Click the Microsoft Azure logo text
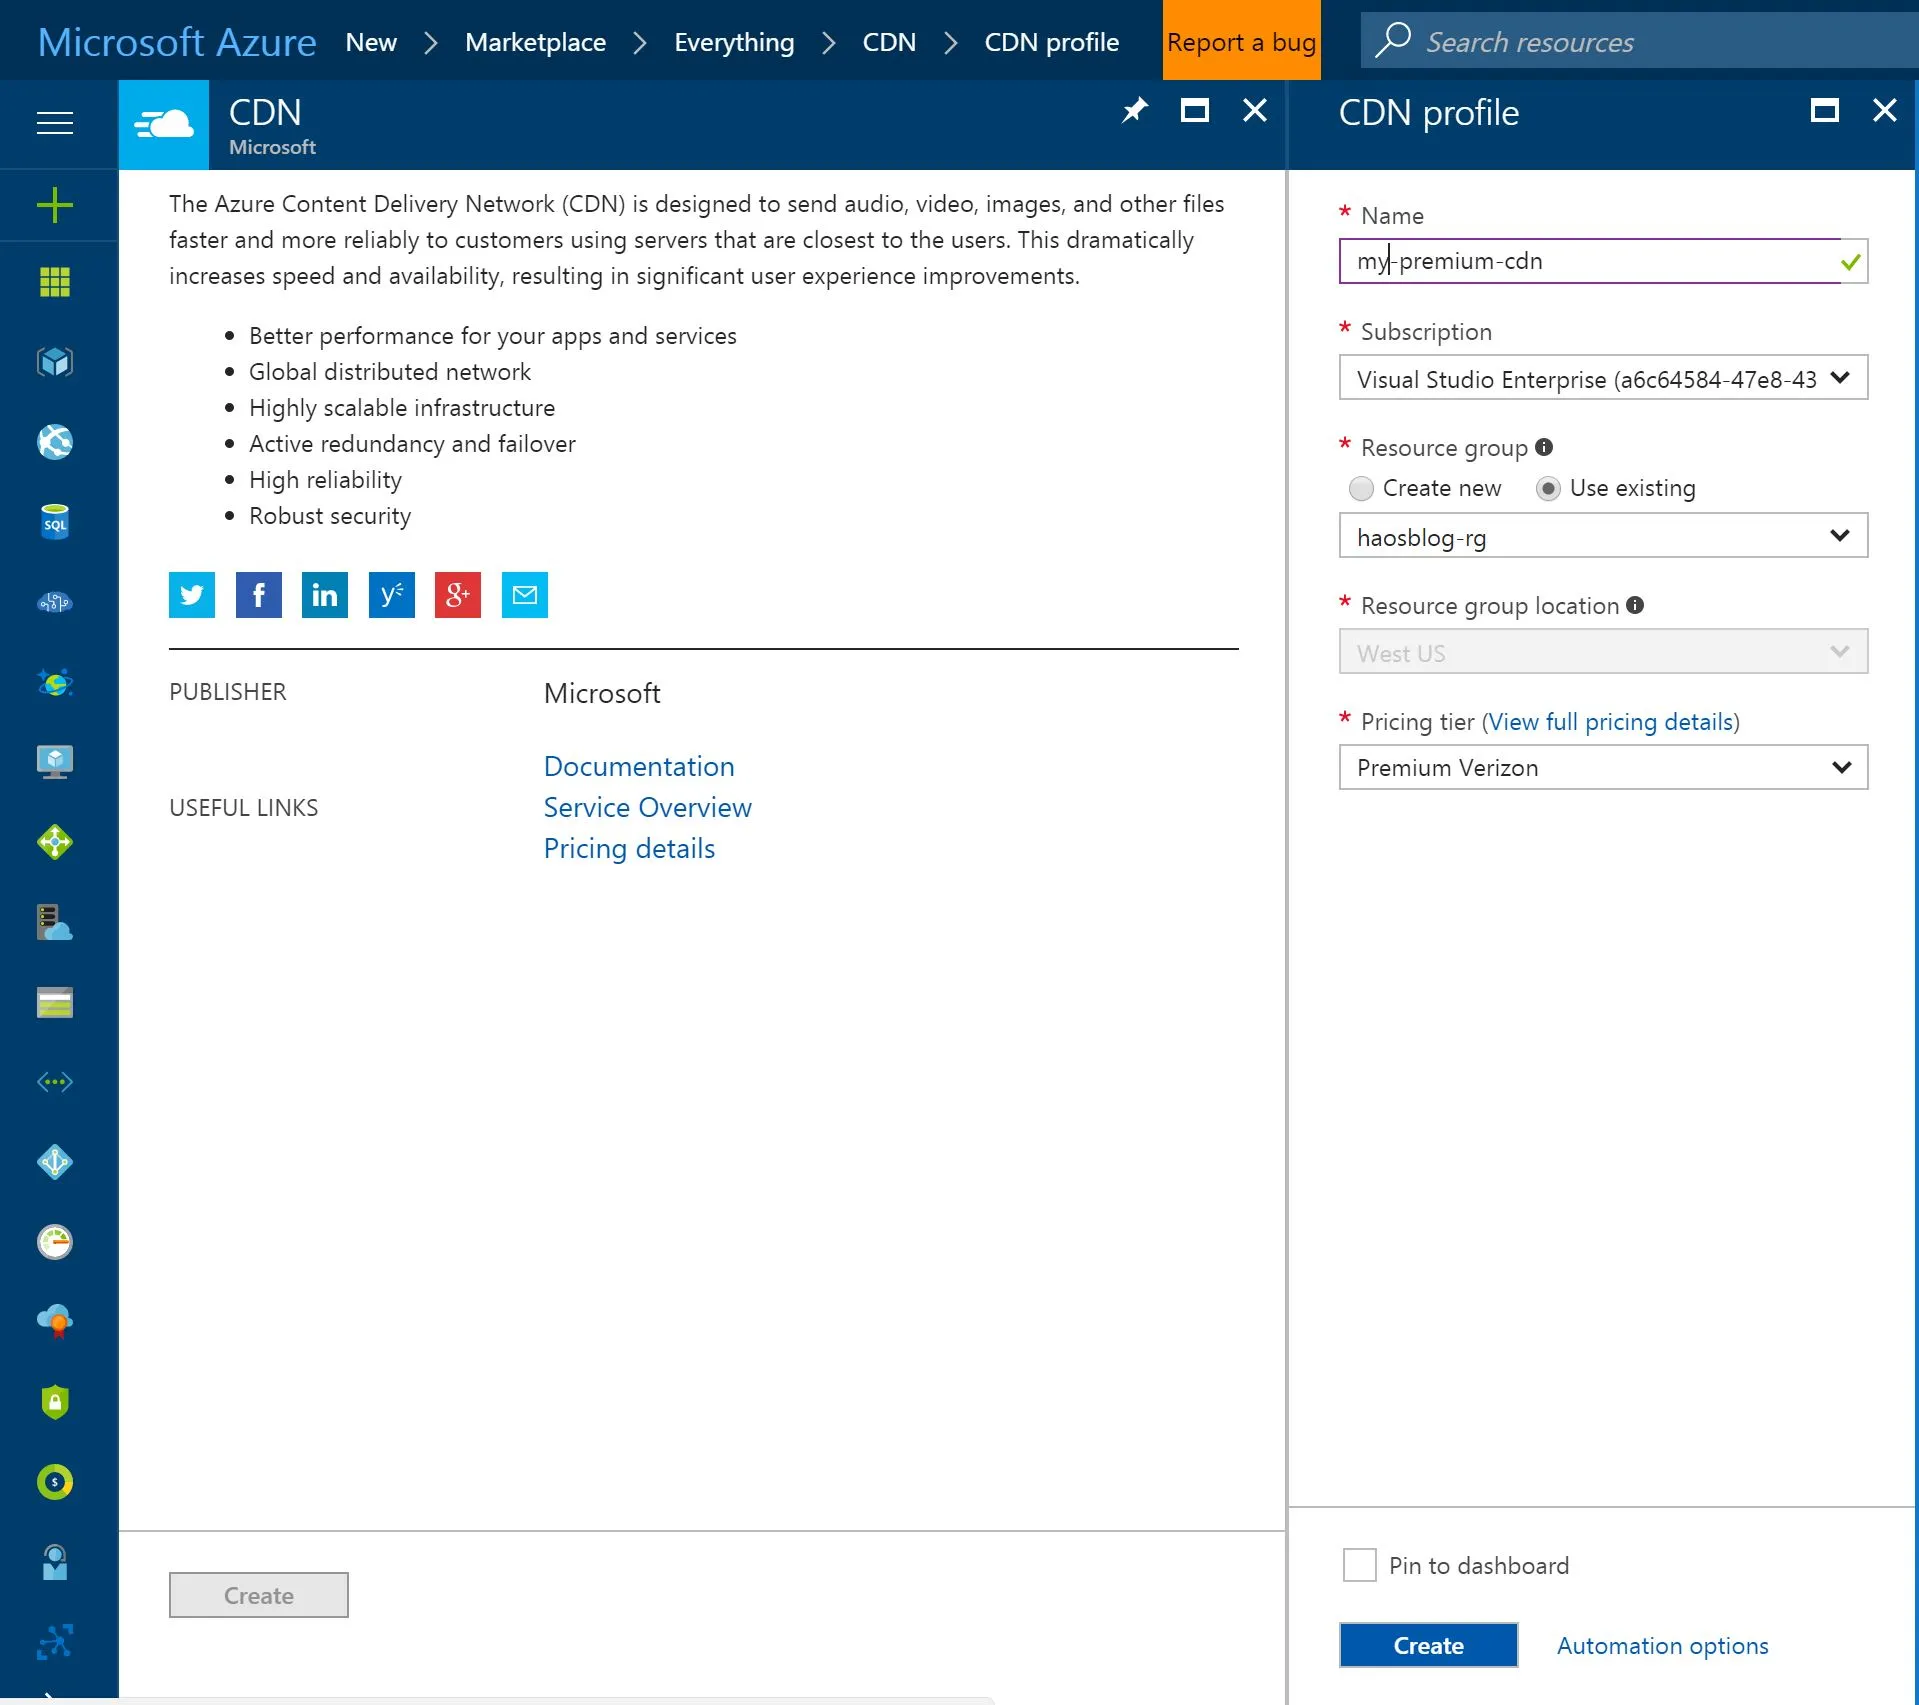This screenshot has width=1919, height=1705. click(177, 42)
